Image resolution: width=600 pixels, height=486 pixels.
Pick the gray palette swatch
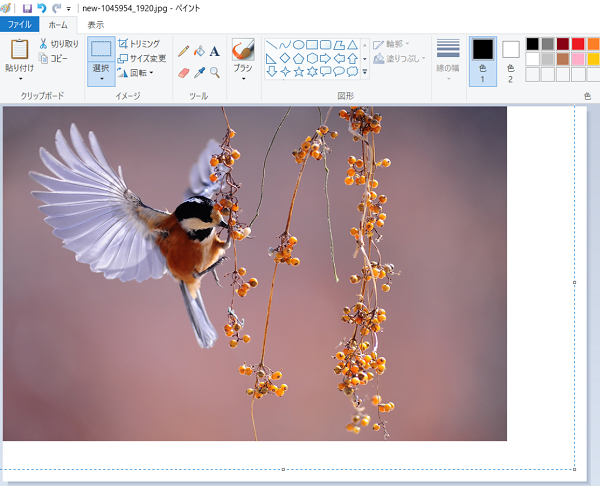pos(548,44)
